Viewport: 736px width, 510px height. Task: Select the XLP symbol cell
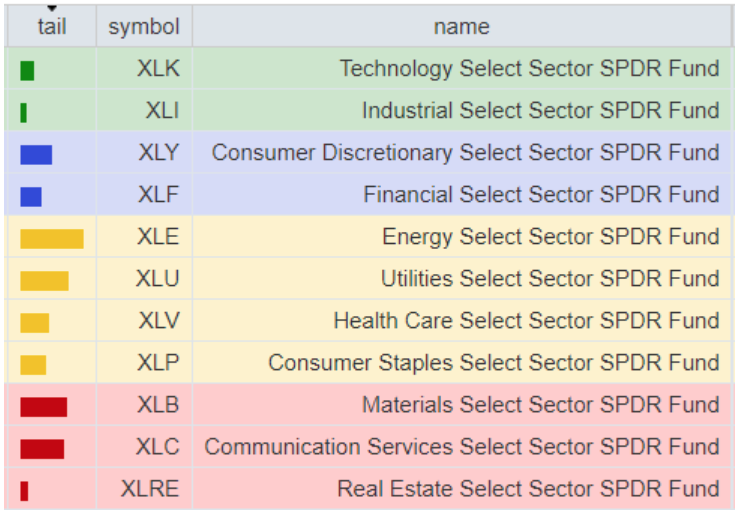click(x=159, y=363)
